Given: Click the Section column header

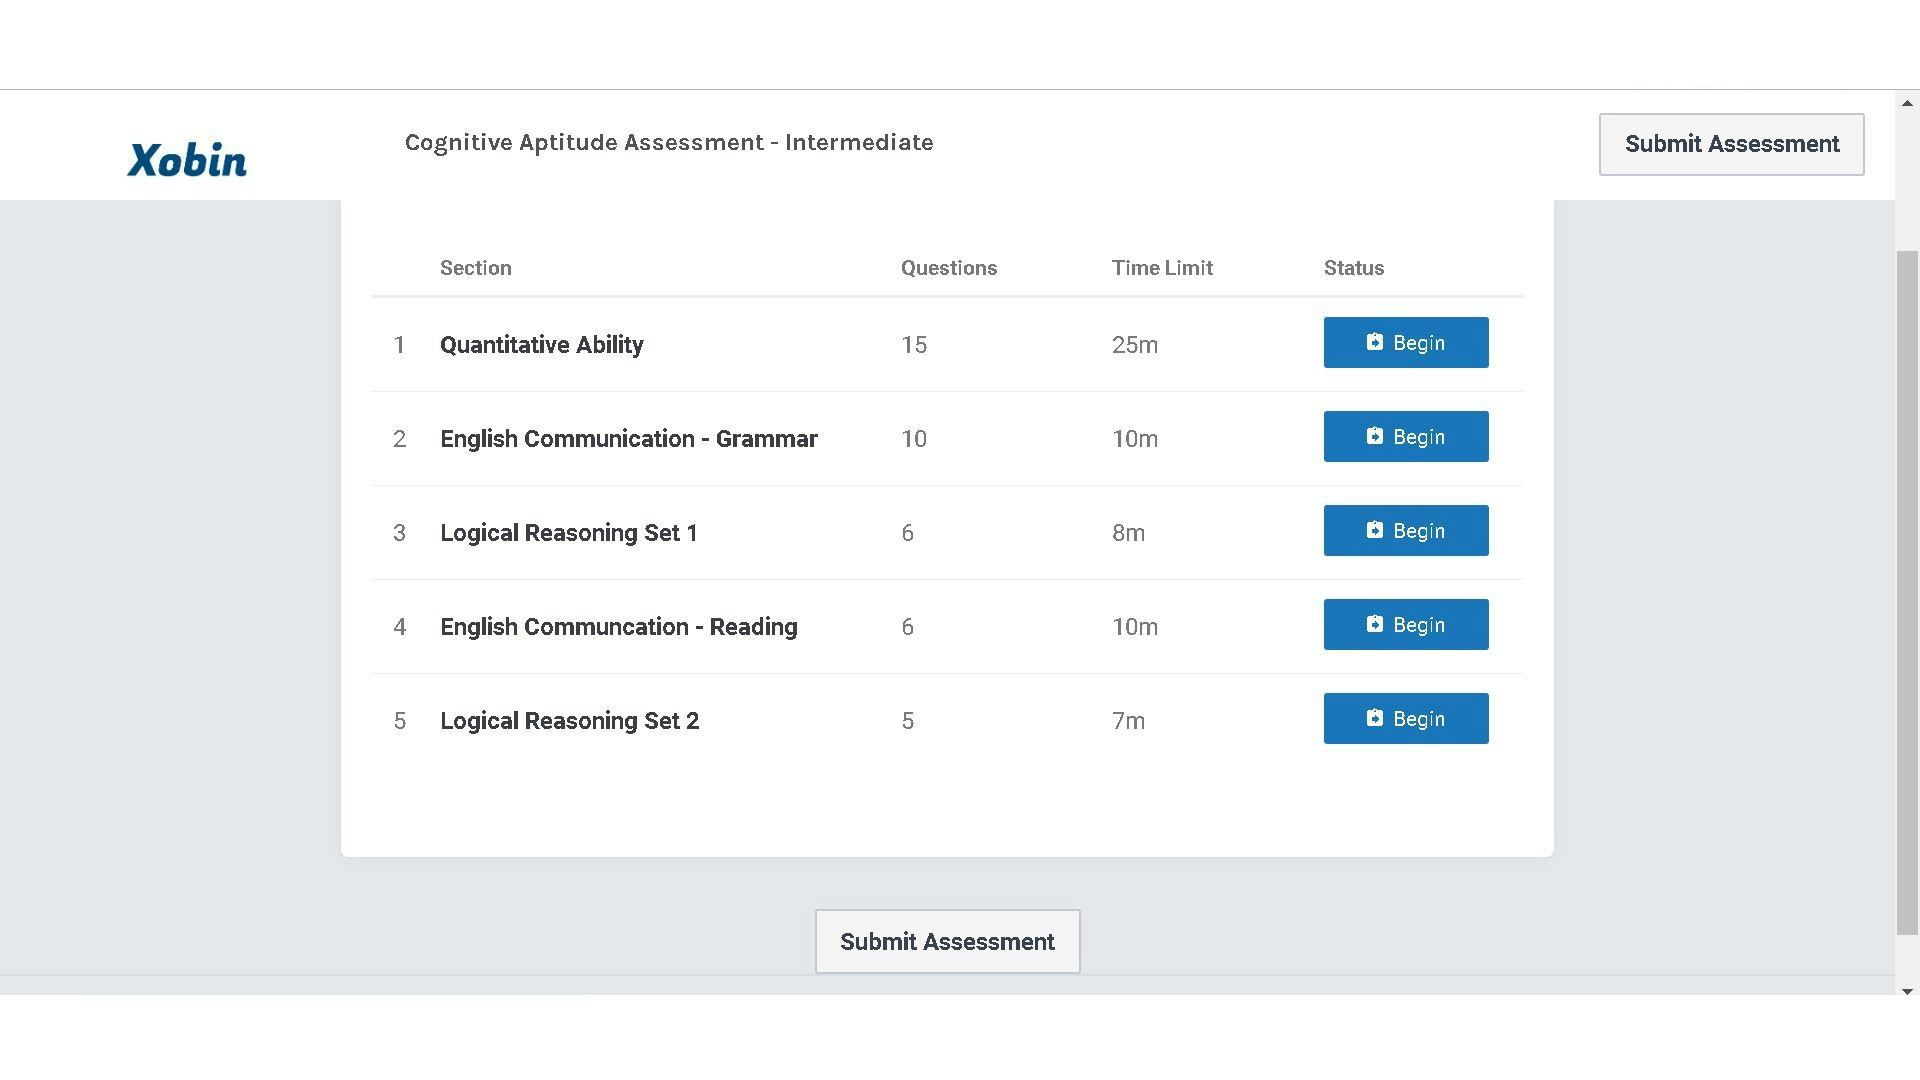Looking at the screenshot, I should pyautogui.click(x=475, y=267).
